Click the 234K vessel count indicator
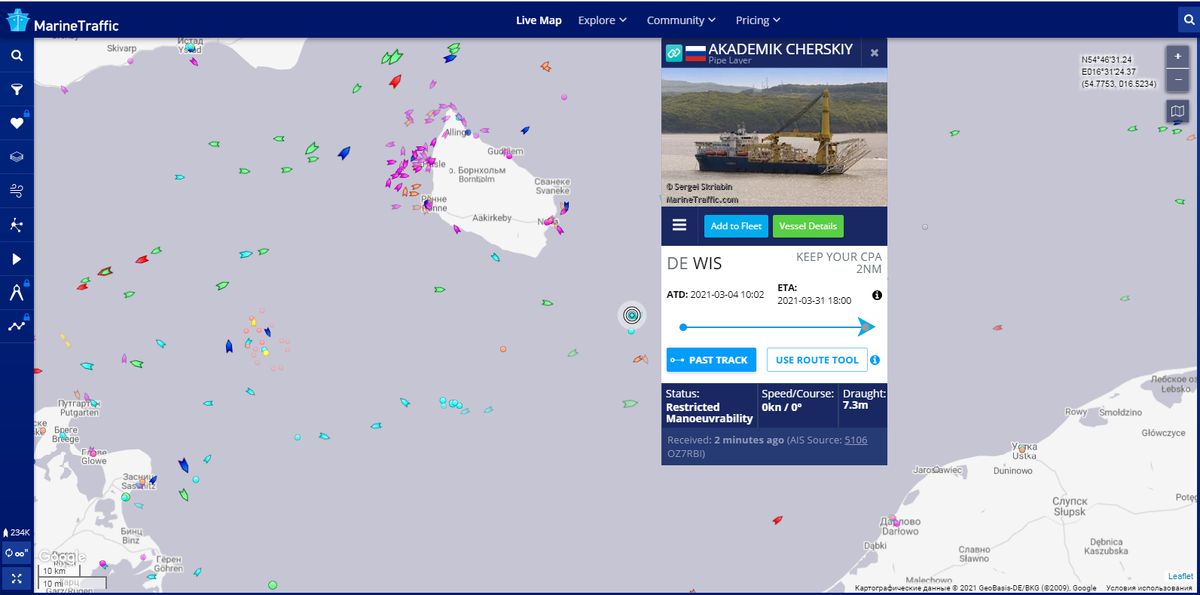 [x=17, y=532]
